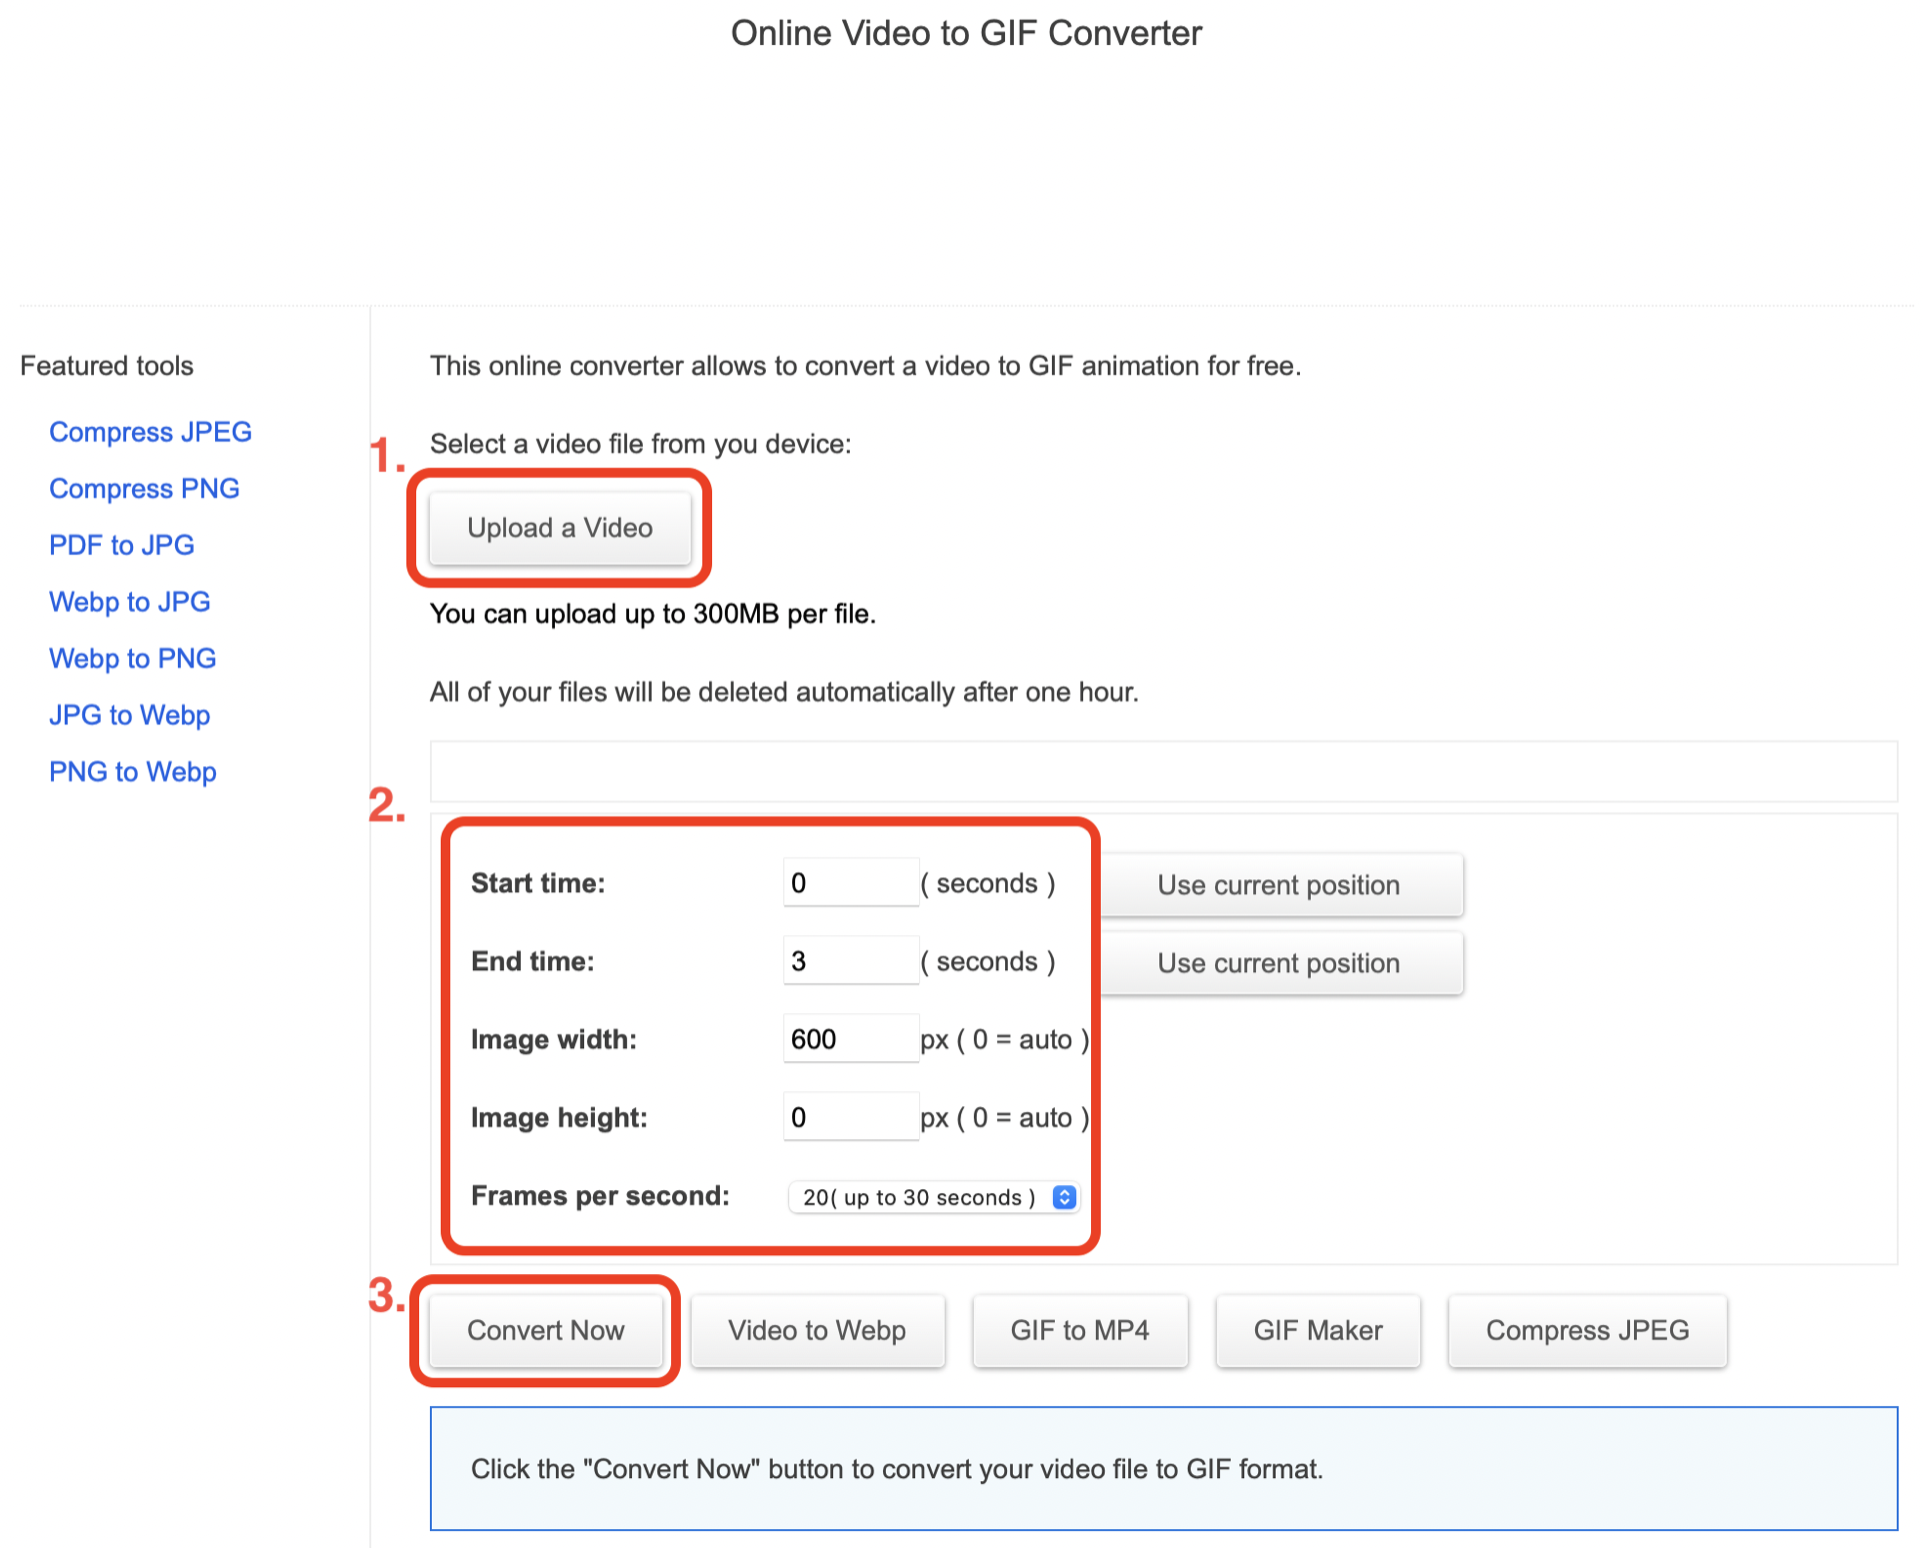The width and height of the screenshot is (1923, 1548).
Task: Click the Upload a Video button
Action: (559, 528)
